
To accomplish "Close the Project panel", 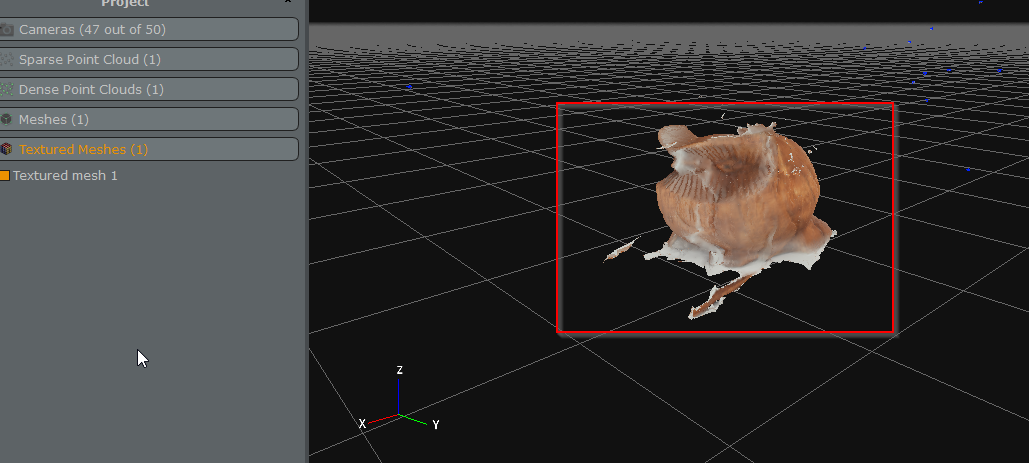I will (289, 3).
